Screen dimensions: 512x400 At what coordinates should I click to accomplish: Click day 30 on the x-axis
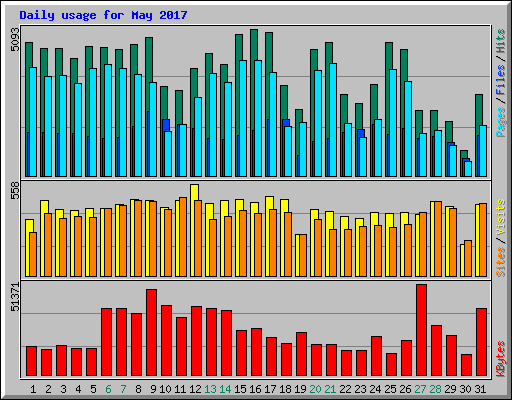tap(465, 389)
